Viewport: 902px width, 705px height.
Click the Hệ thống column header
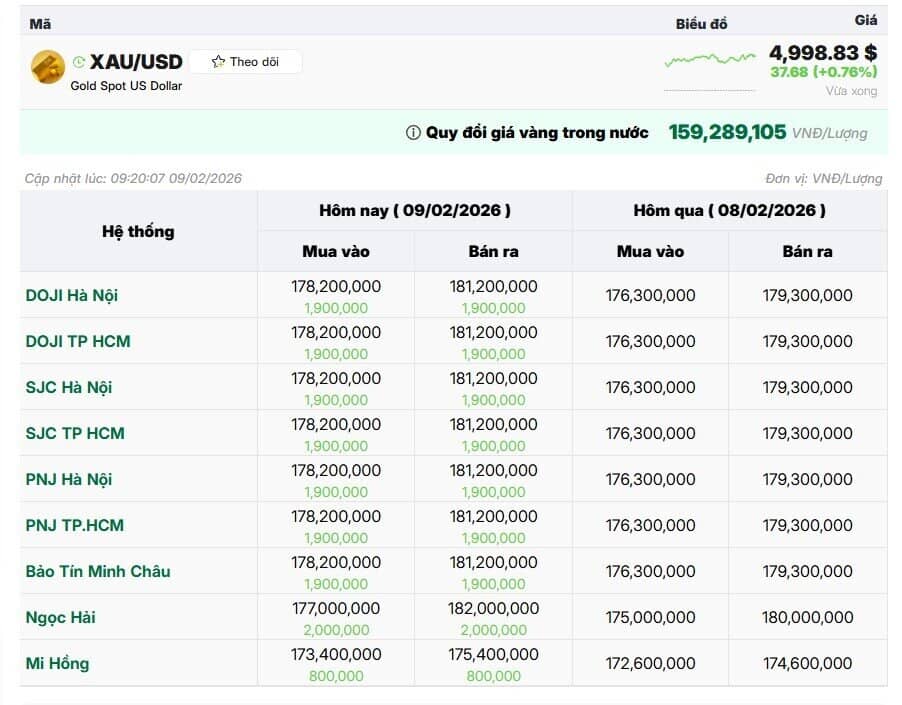pos(138,231)
